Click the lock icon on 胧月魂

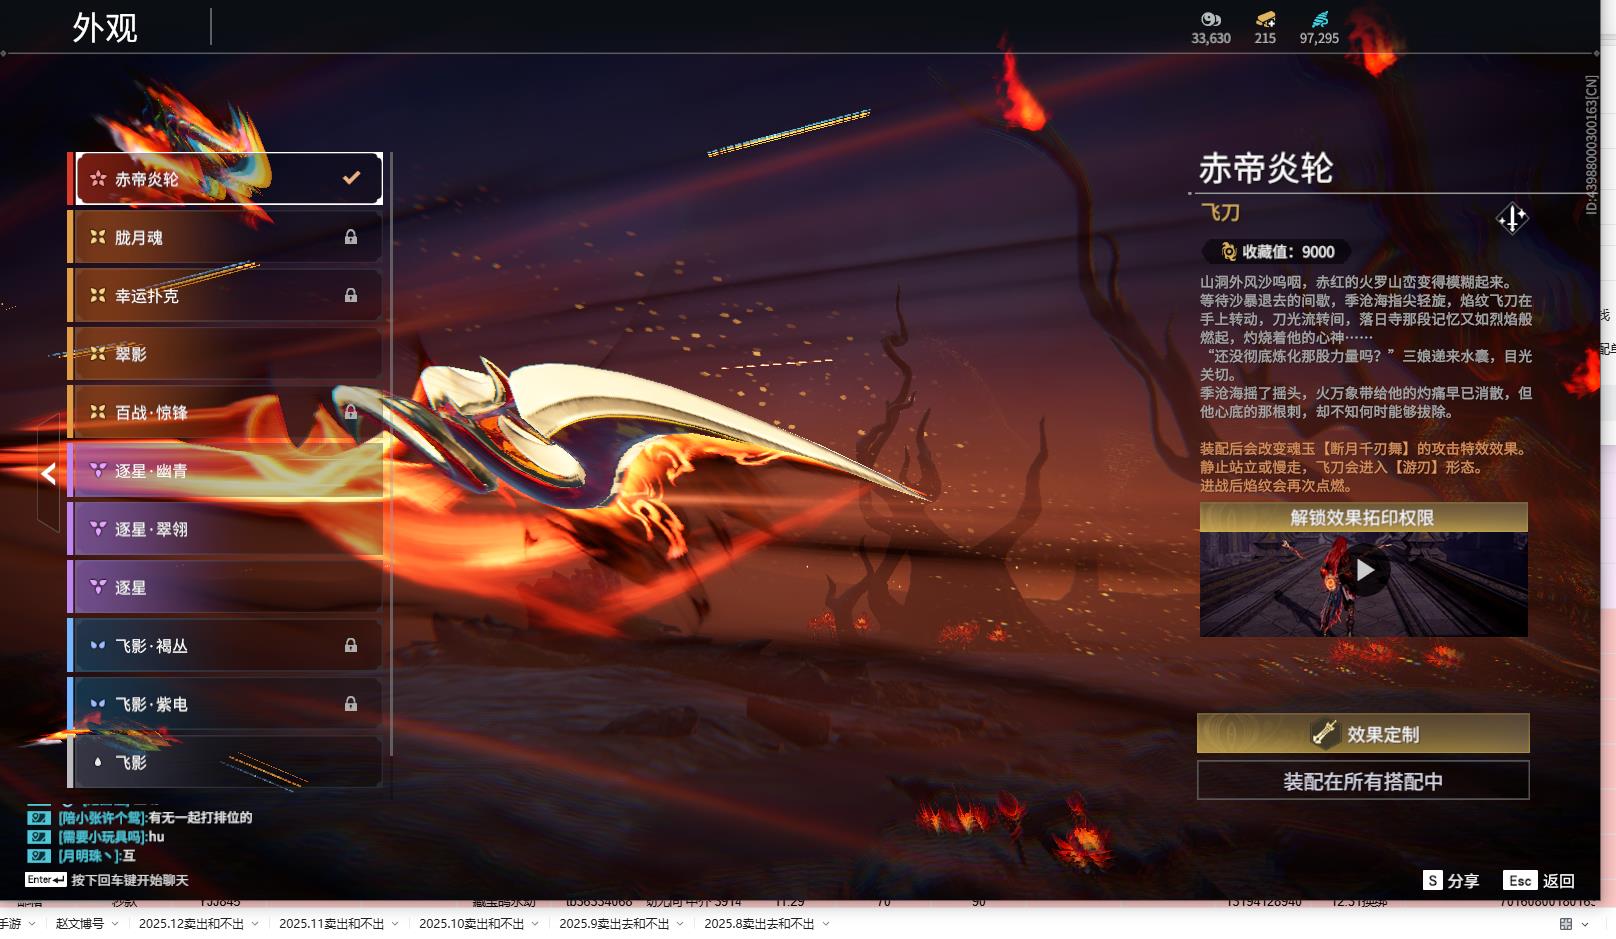pyautogui.click(x=351, y=237)
